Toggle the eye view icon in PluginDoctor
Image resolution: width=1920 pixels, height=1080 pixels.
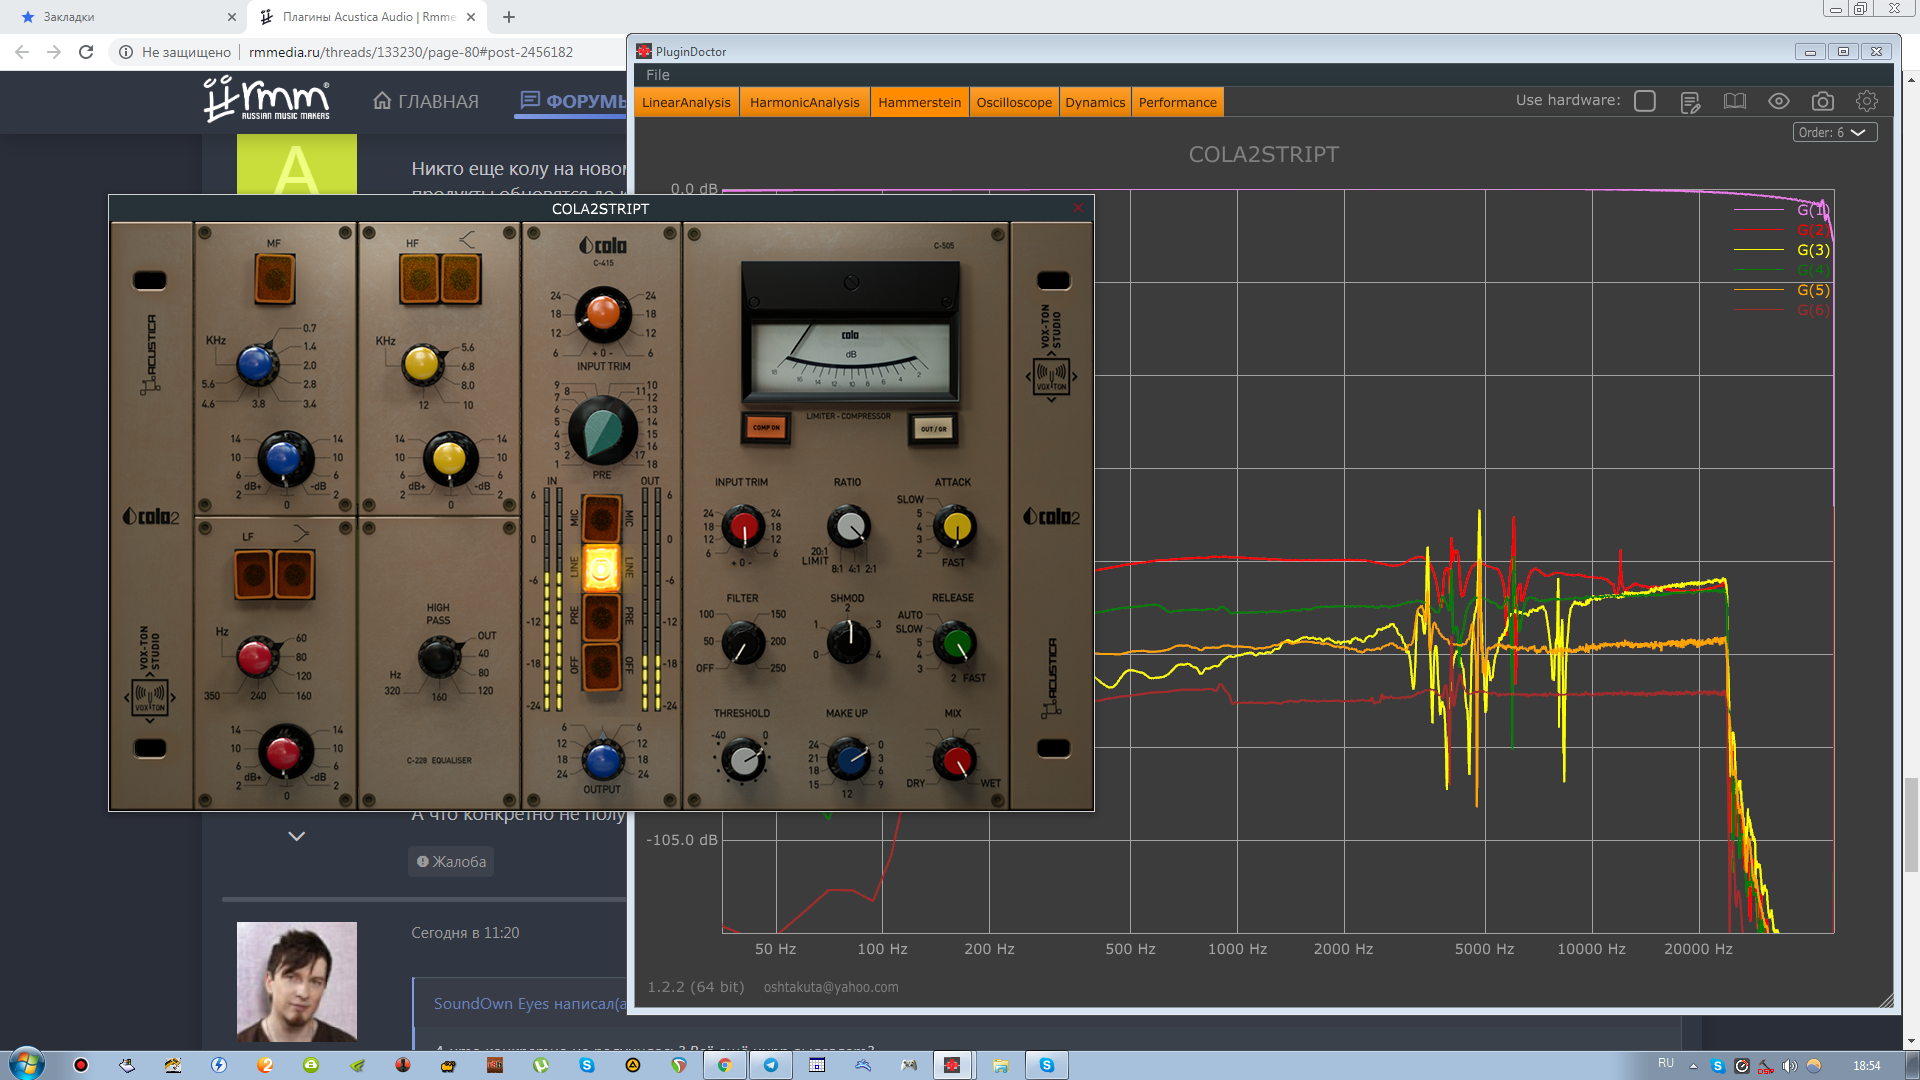(x=1778, y=101)
